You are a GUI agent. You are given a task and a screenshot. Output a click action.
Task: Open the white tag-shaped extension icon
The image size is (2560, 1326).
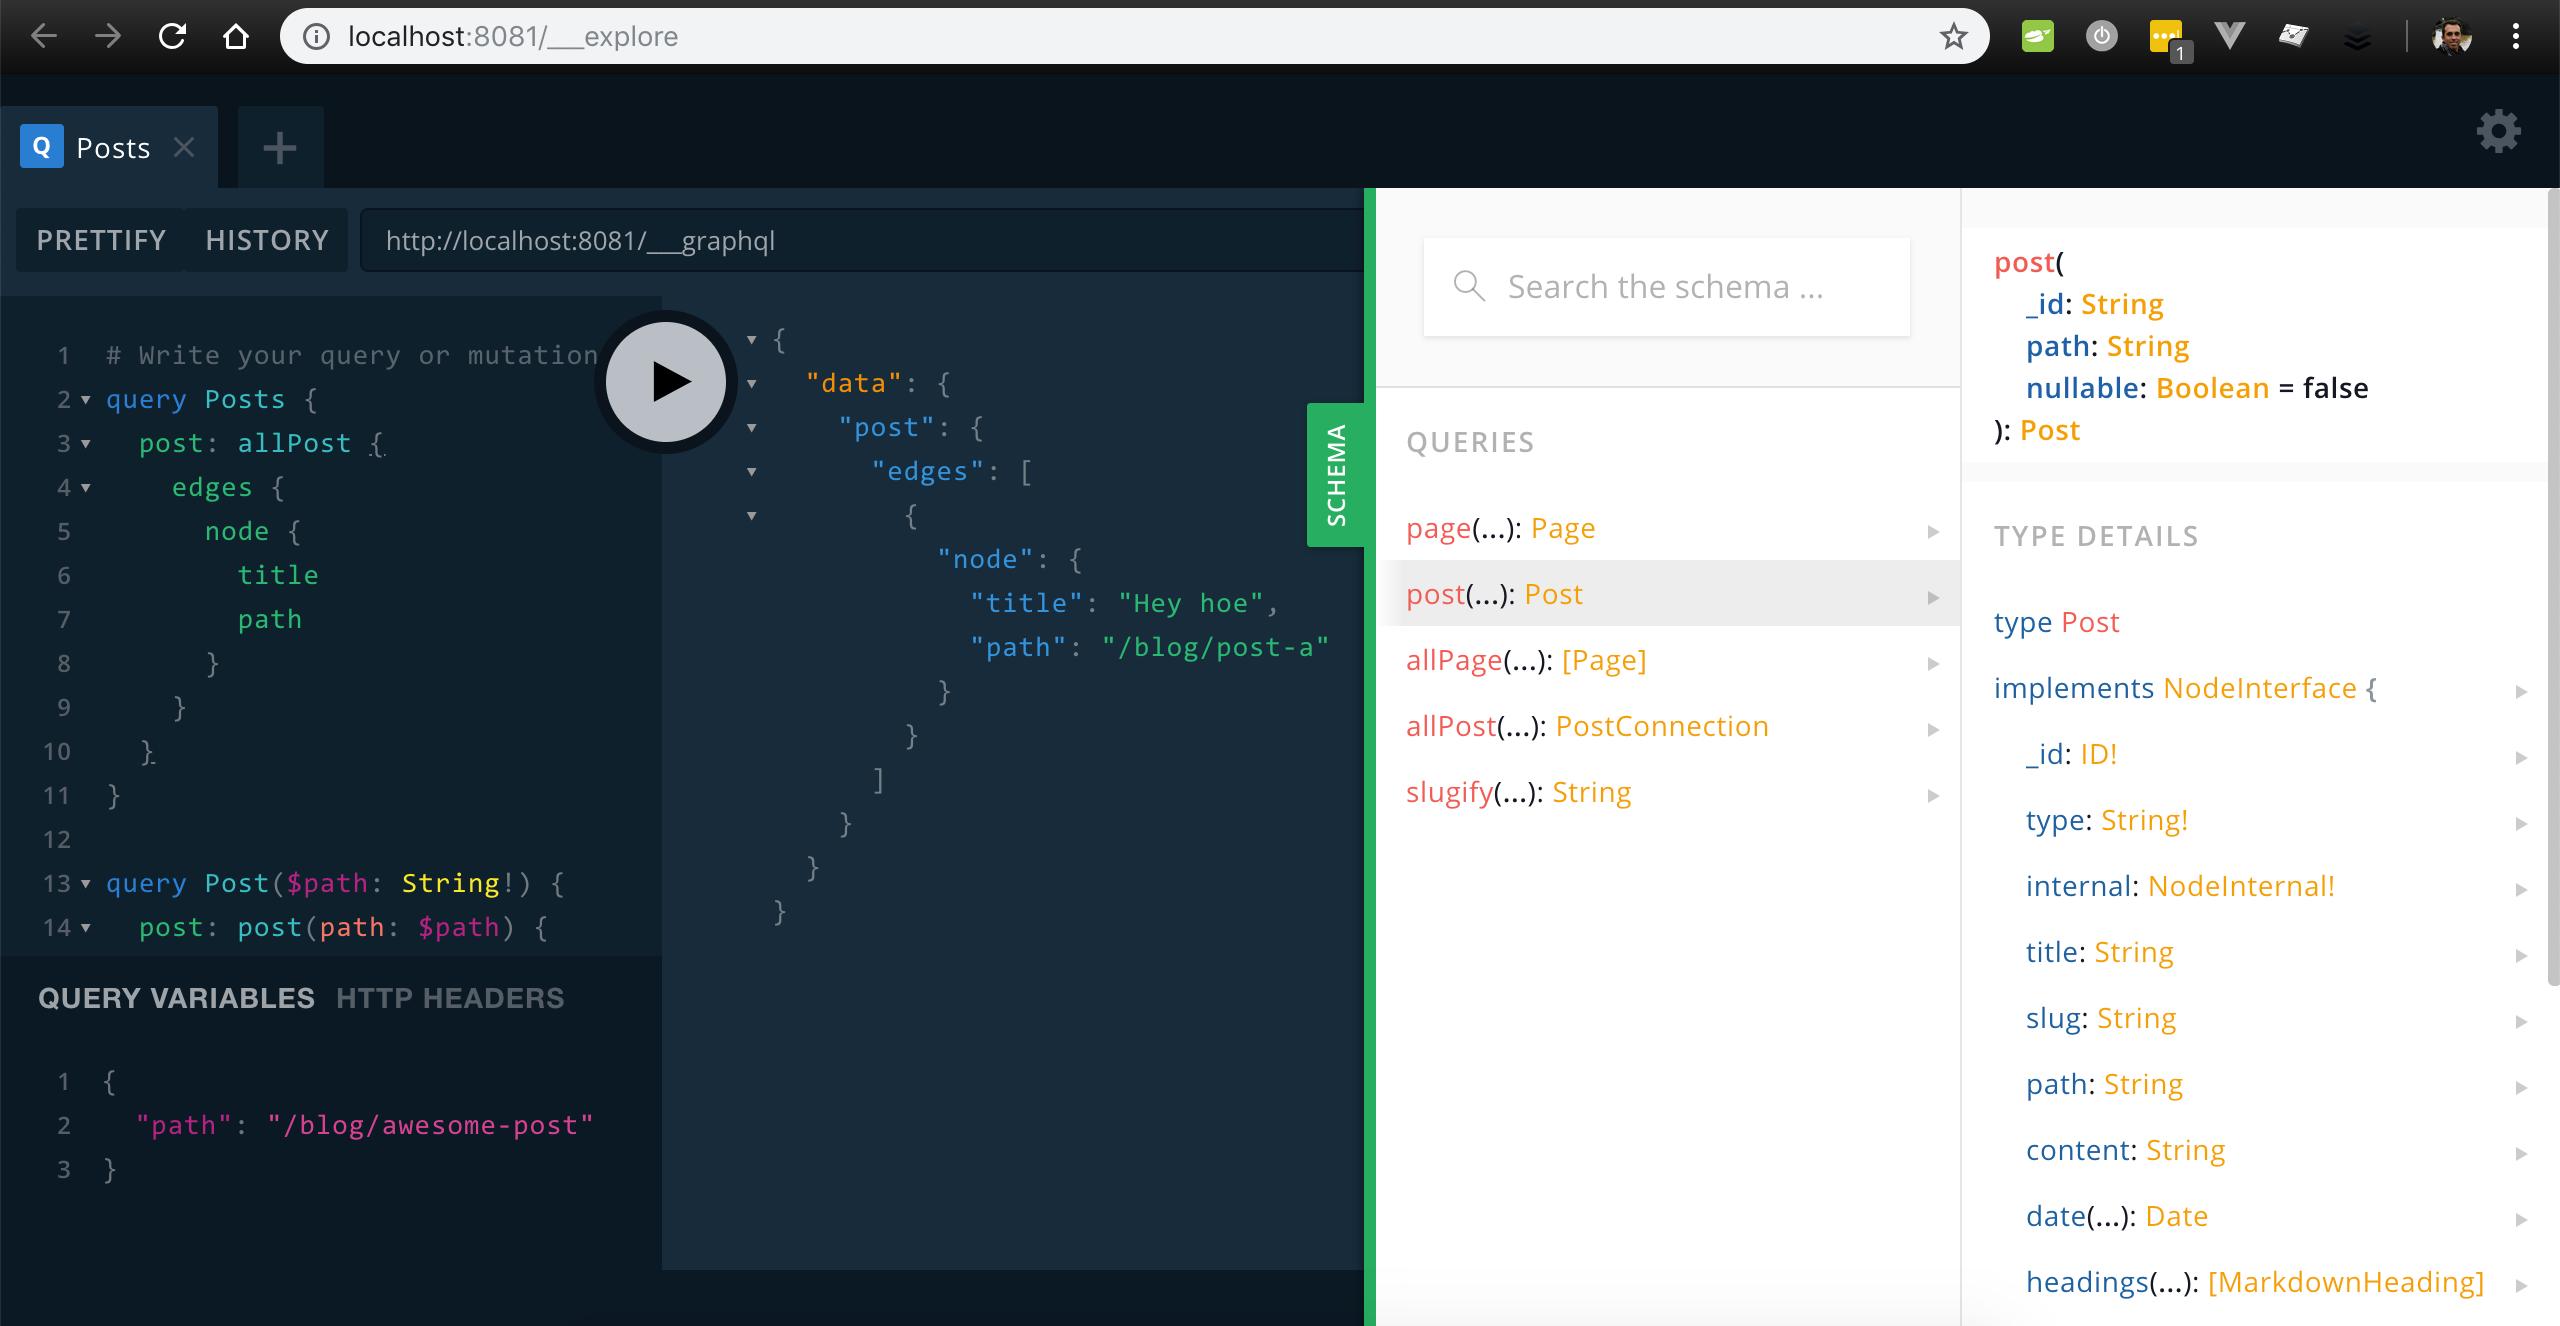click(2293, 37)
